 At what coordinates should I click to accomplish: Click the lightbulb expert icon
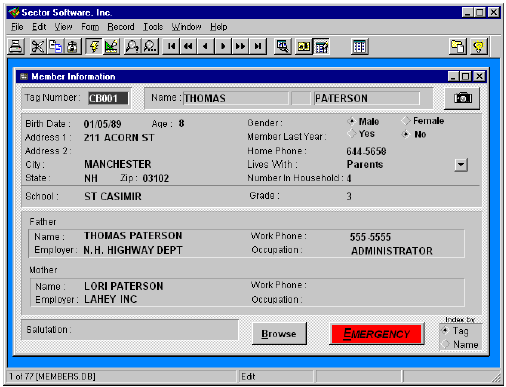click(x=479, y=46)
